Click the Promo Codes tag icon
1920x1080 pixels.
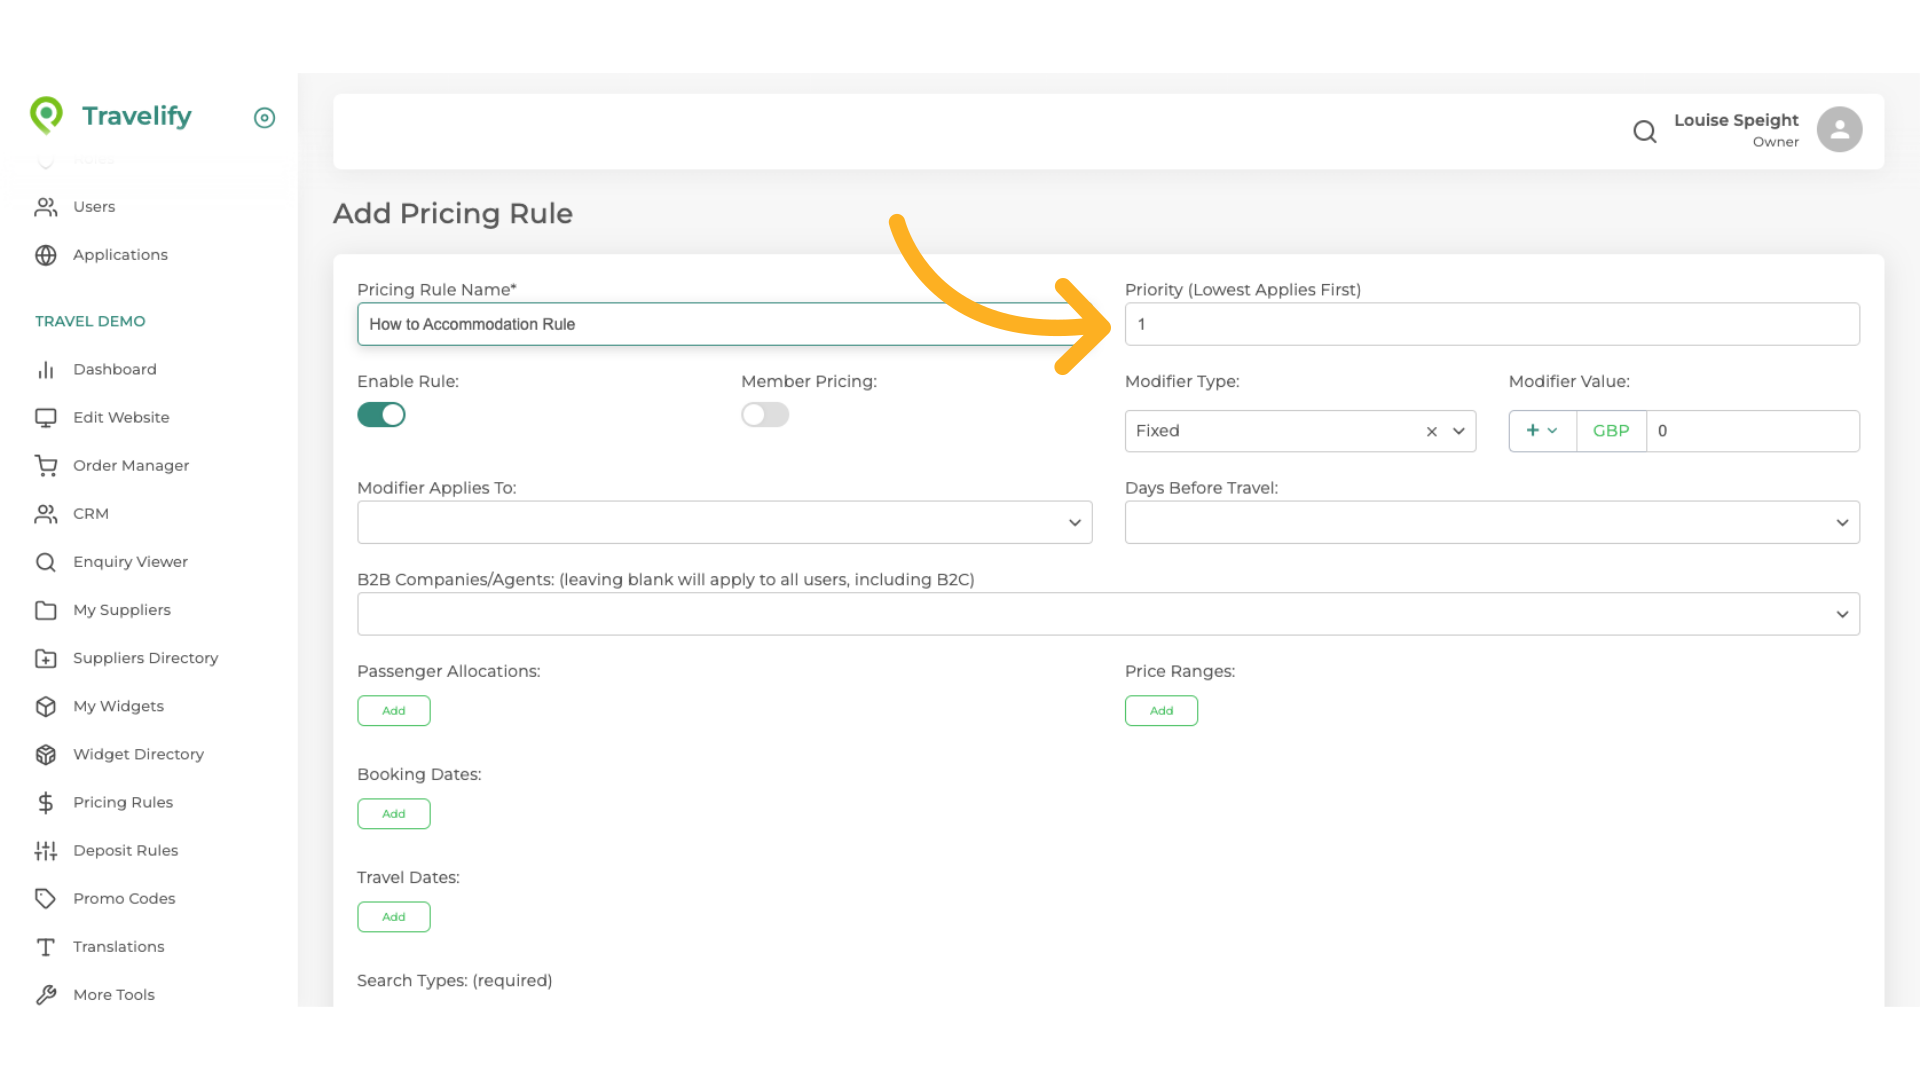(46, 898)
